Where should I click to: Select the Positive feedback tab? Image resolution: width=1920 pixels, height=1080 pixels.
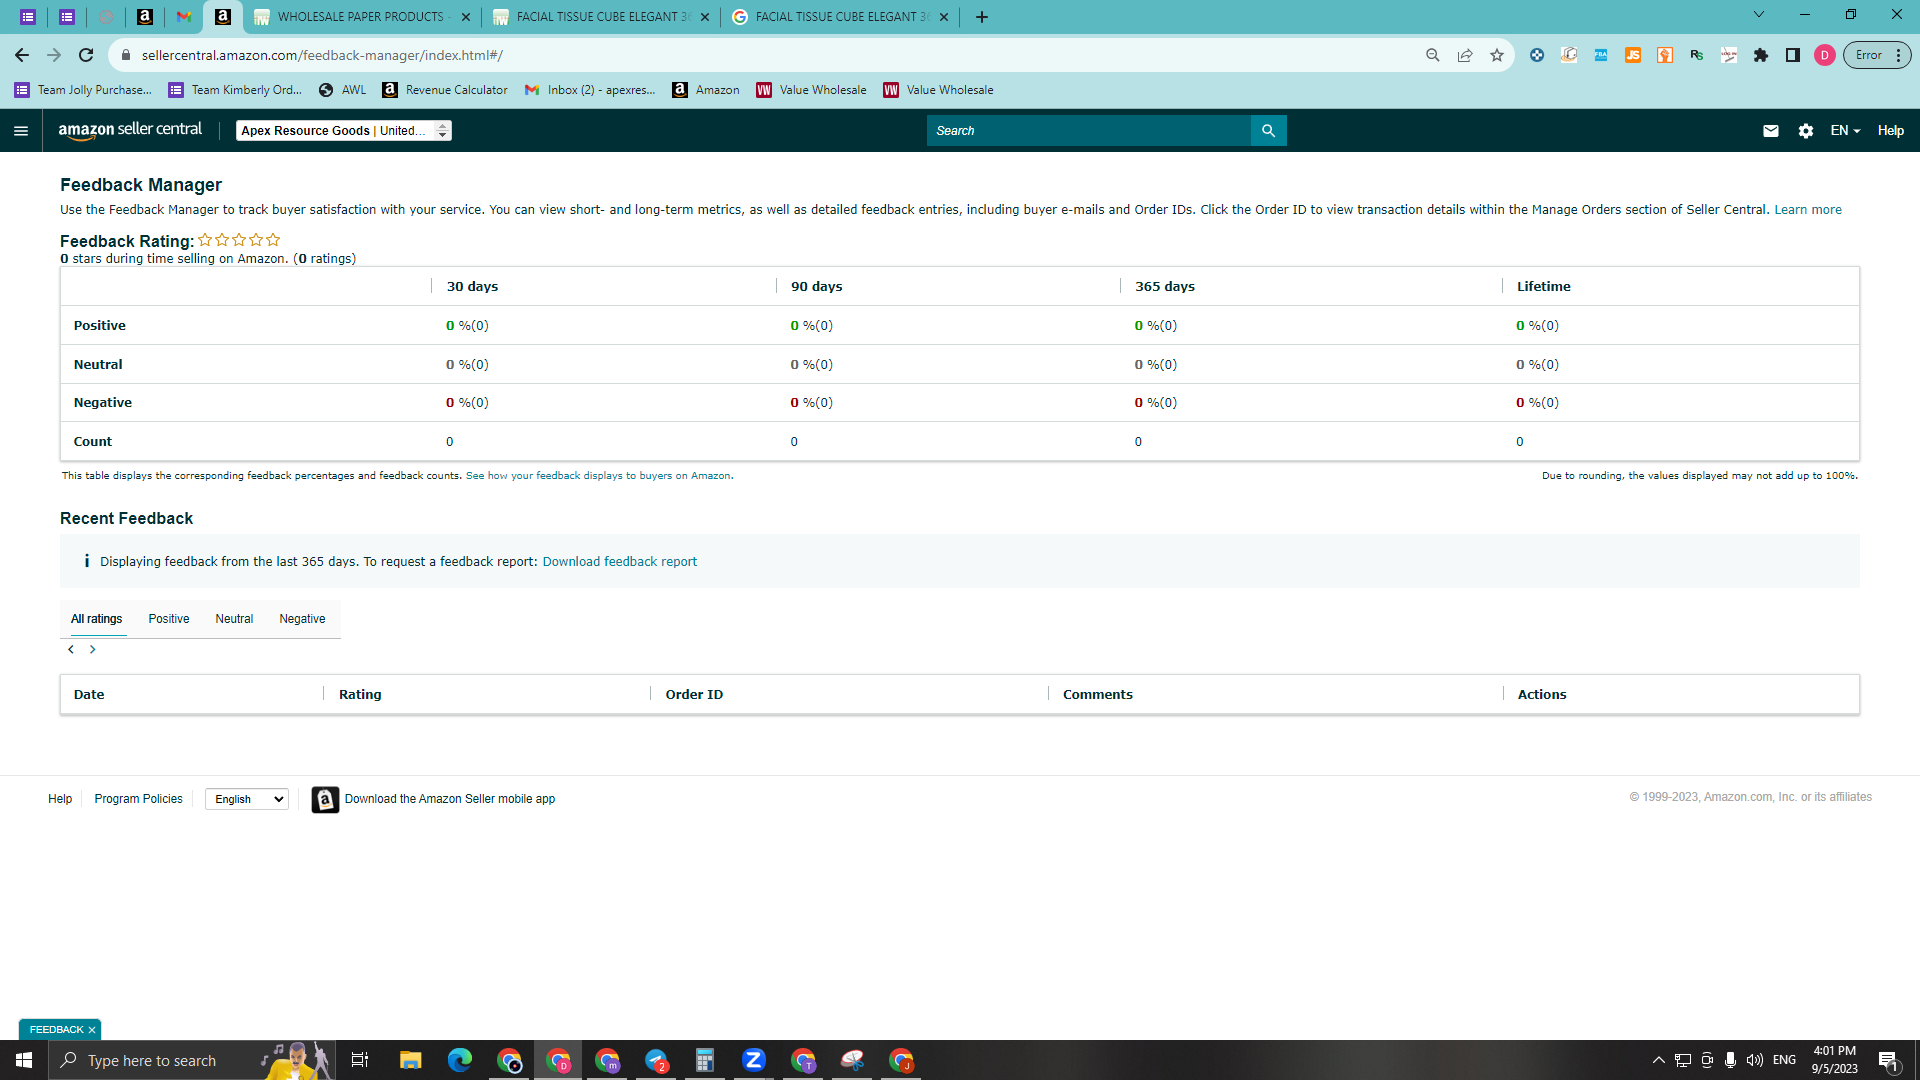pyautogui.click(x=169, y=619)
